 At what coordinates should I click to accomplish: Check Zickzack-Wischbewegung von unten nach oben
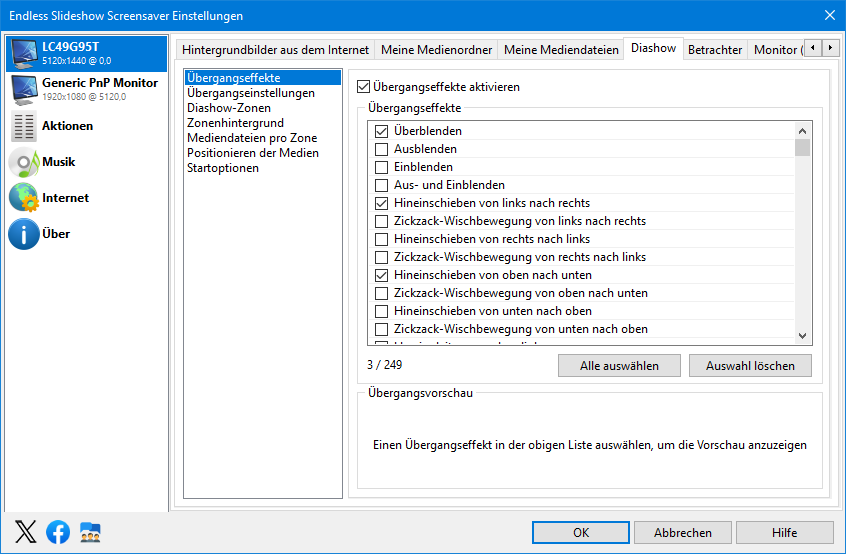click(x=381, y=329)
